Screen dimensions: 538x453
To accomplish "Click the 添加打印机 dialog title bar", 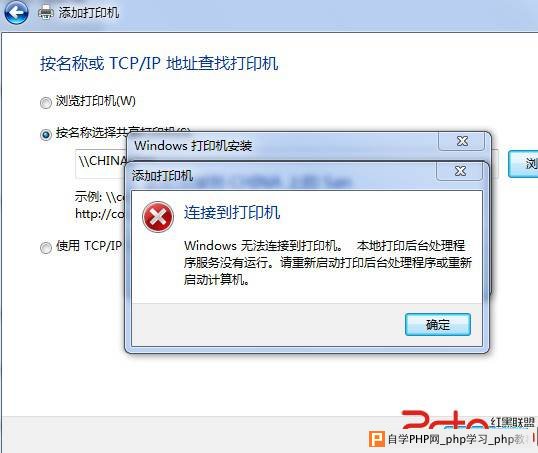I will click(x=281, y=175).
